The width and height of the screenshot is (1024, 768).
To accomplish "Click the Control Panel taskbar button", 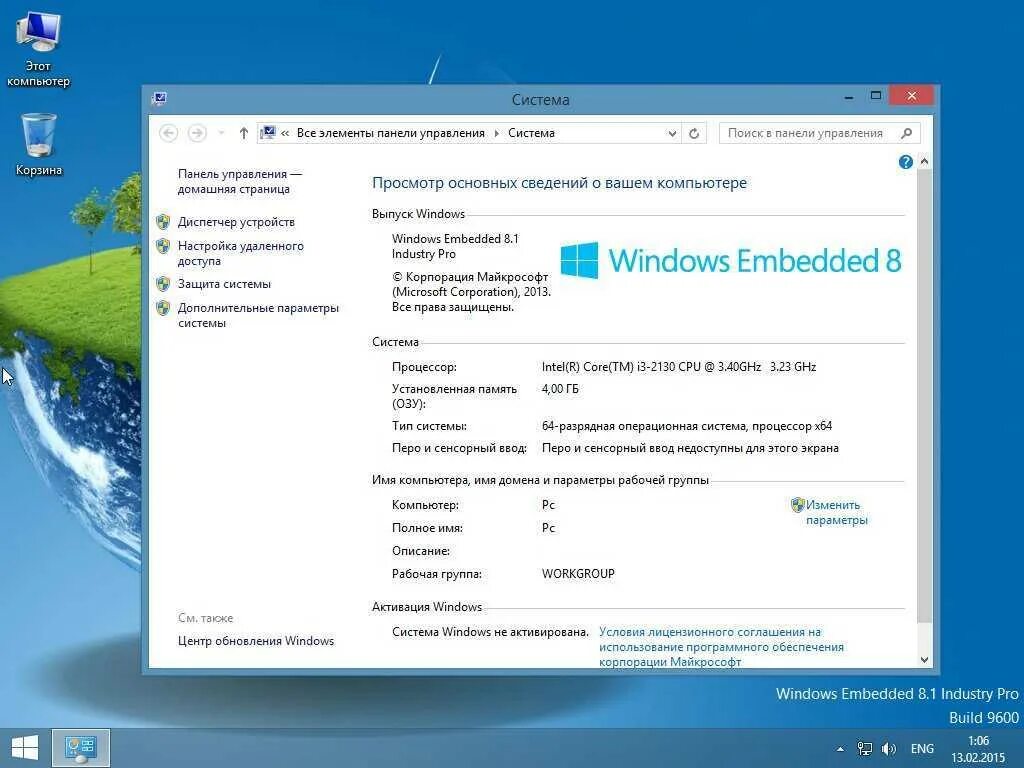I will click(80, 748).
